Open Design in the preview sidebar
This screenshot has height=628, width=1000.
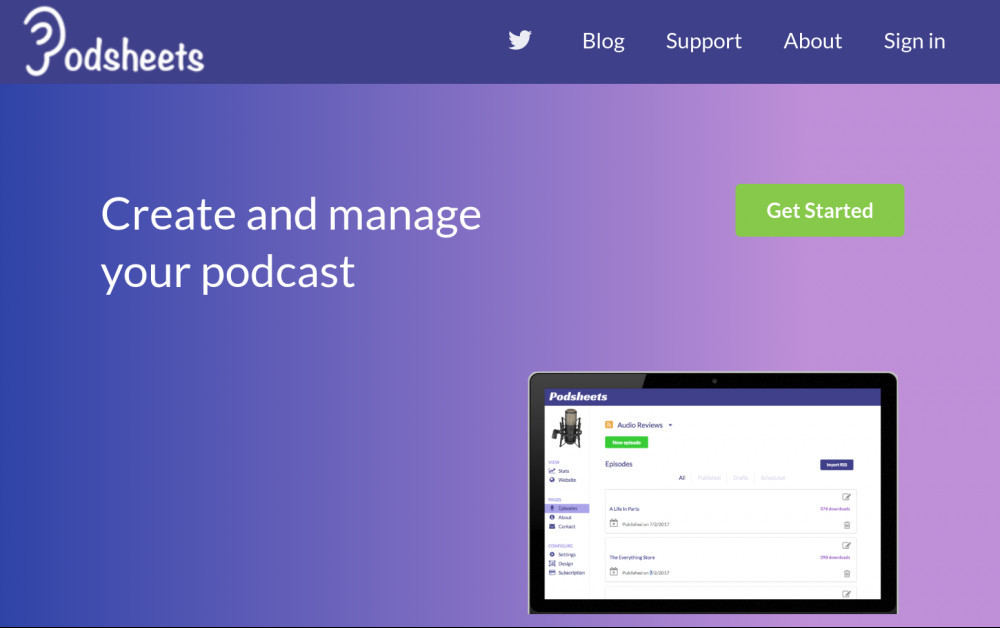click(x=561, y=564)
